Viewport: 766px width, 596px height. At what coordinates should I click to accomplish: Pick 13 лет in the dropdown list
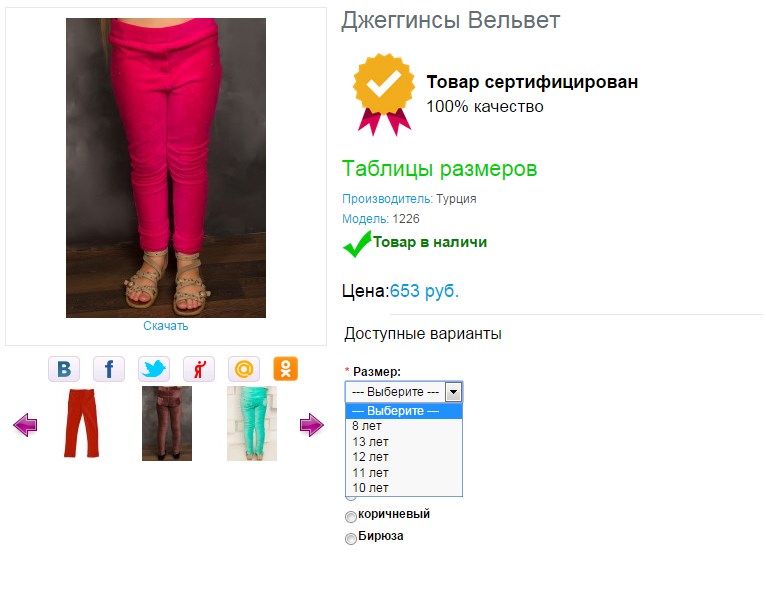[x=404, y=442]
